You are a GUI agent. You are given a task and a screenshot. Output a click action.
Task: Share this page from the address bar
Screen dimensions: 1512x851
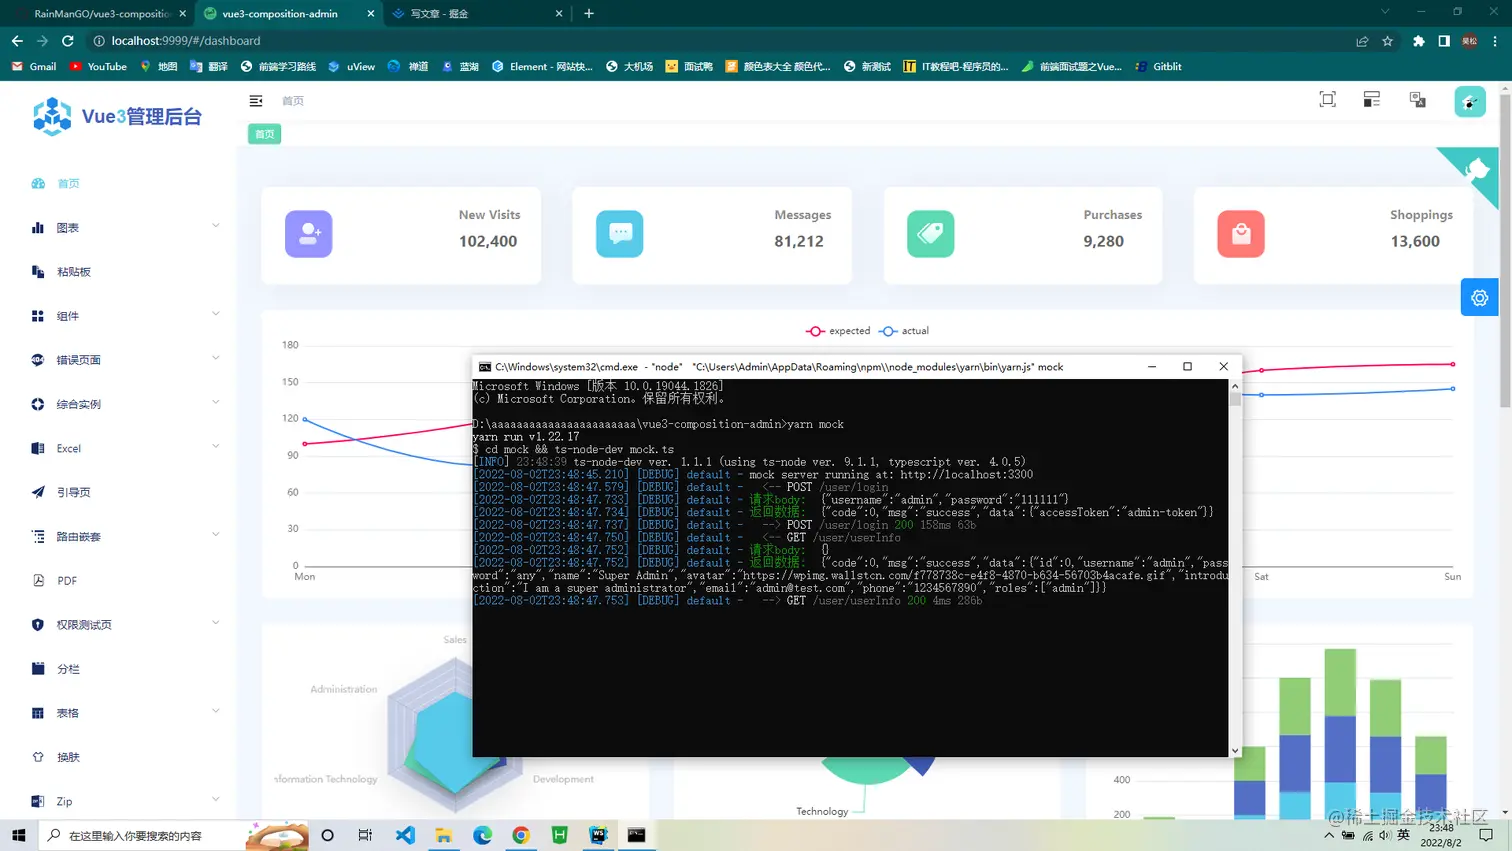tap(1362, 41)
